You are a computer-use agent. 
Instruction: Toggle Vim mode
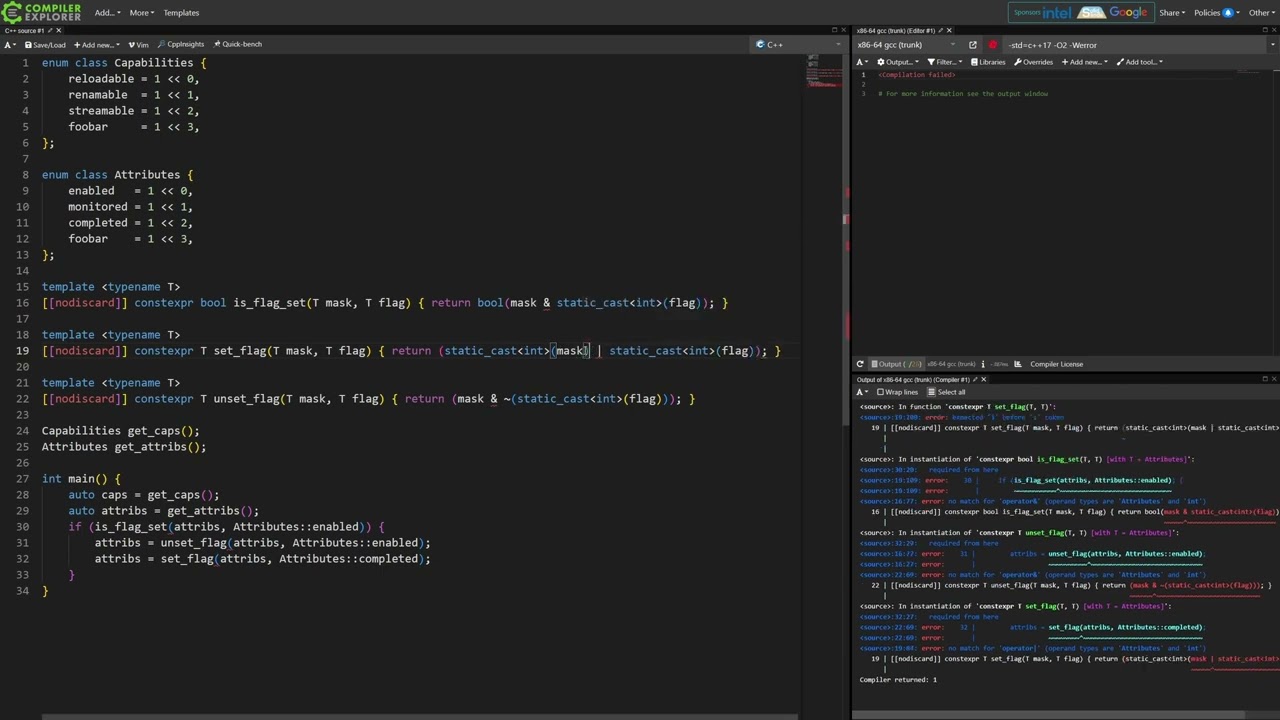coord(138,45)
